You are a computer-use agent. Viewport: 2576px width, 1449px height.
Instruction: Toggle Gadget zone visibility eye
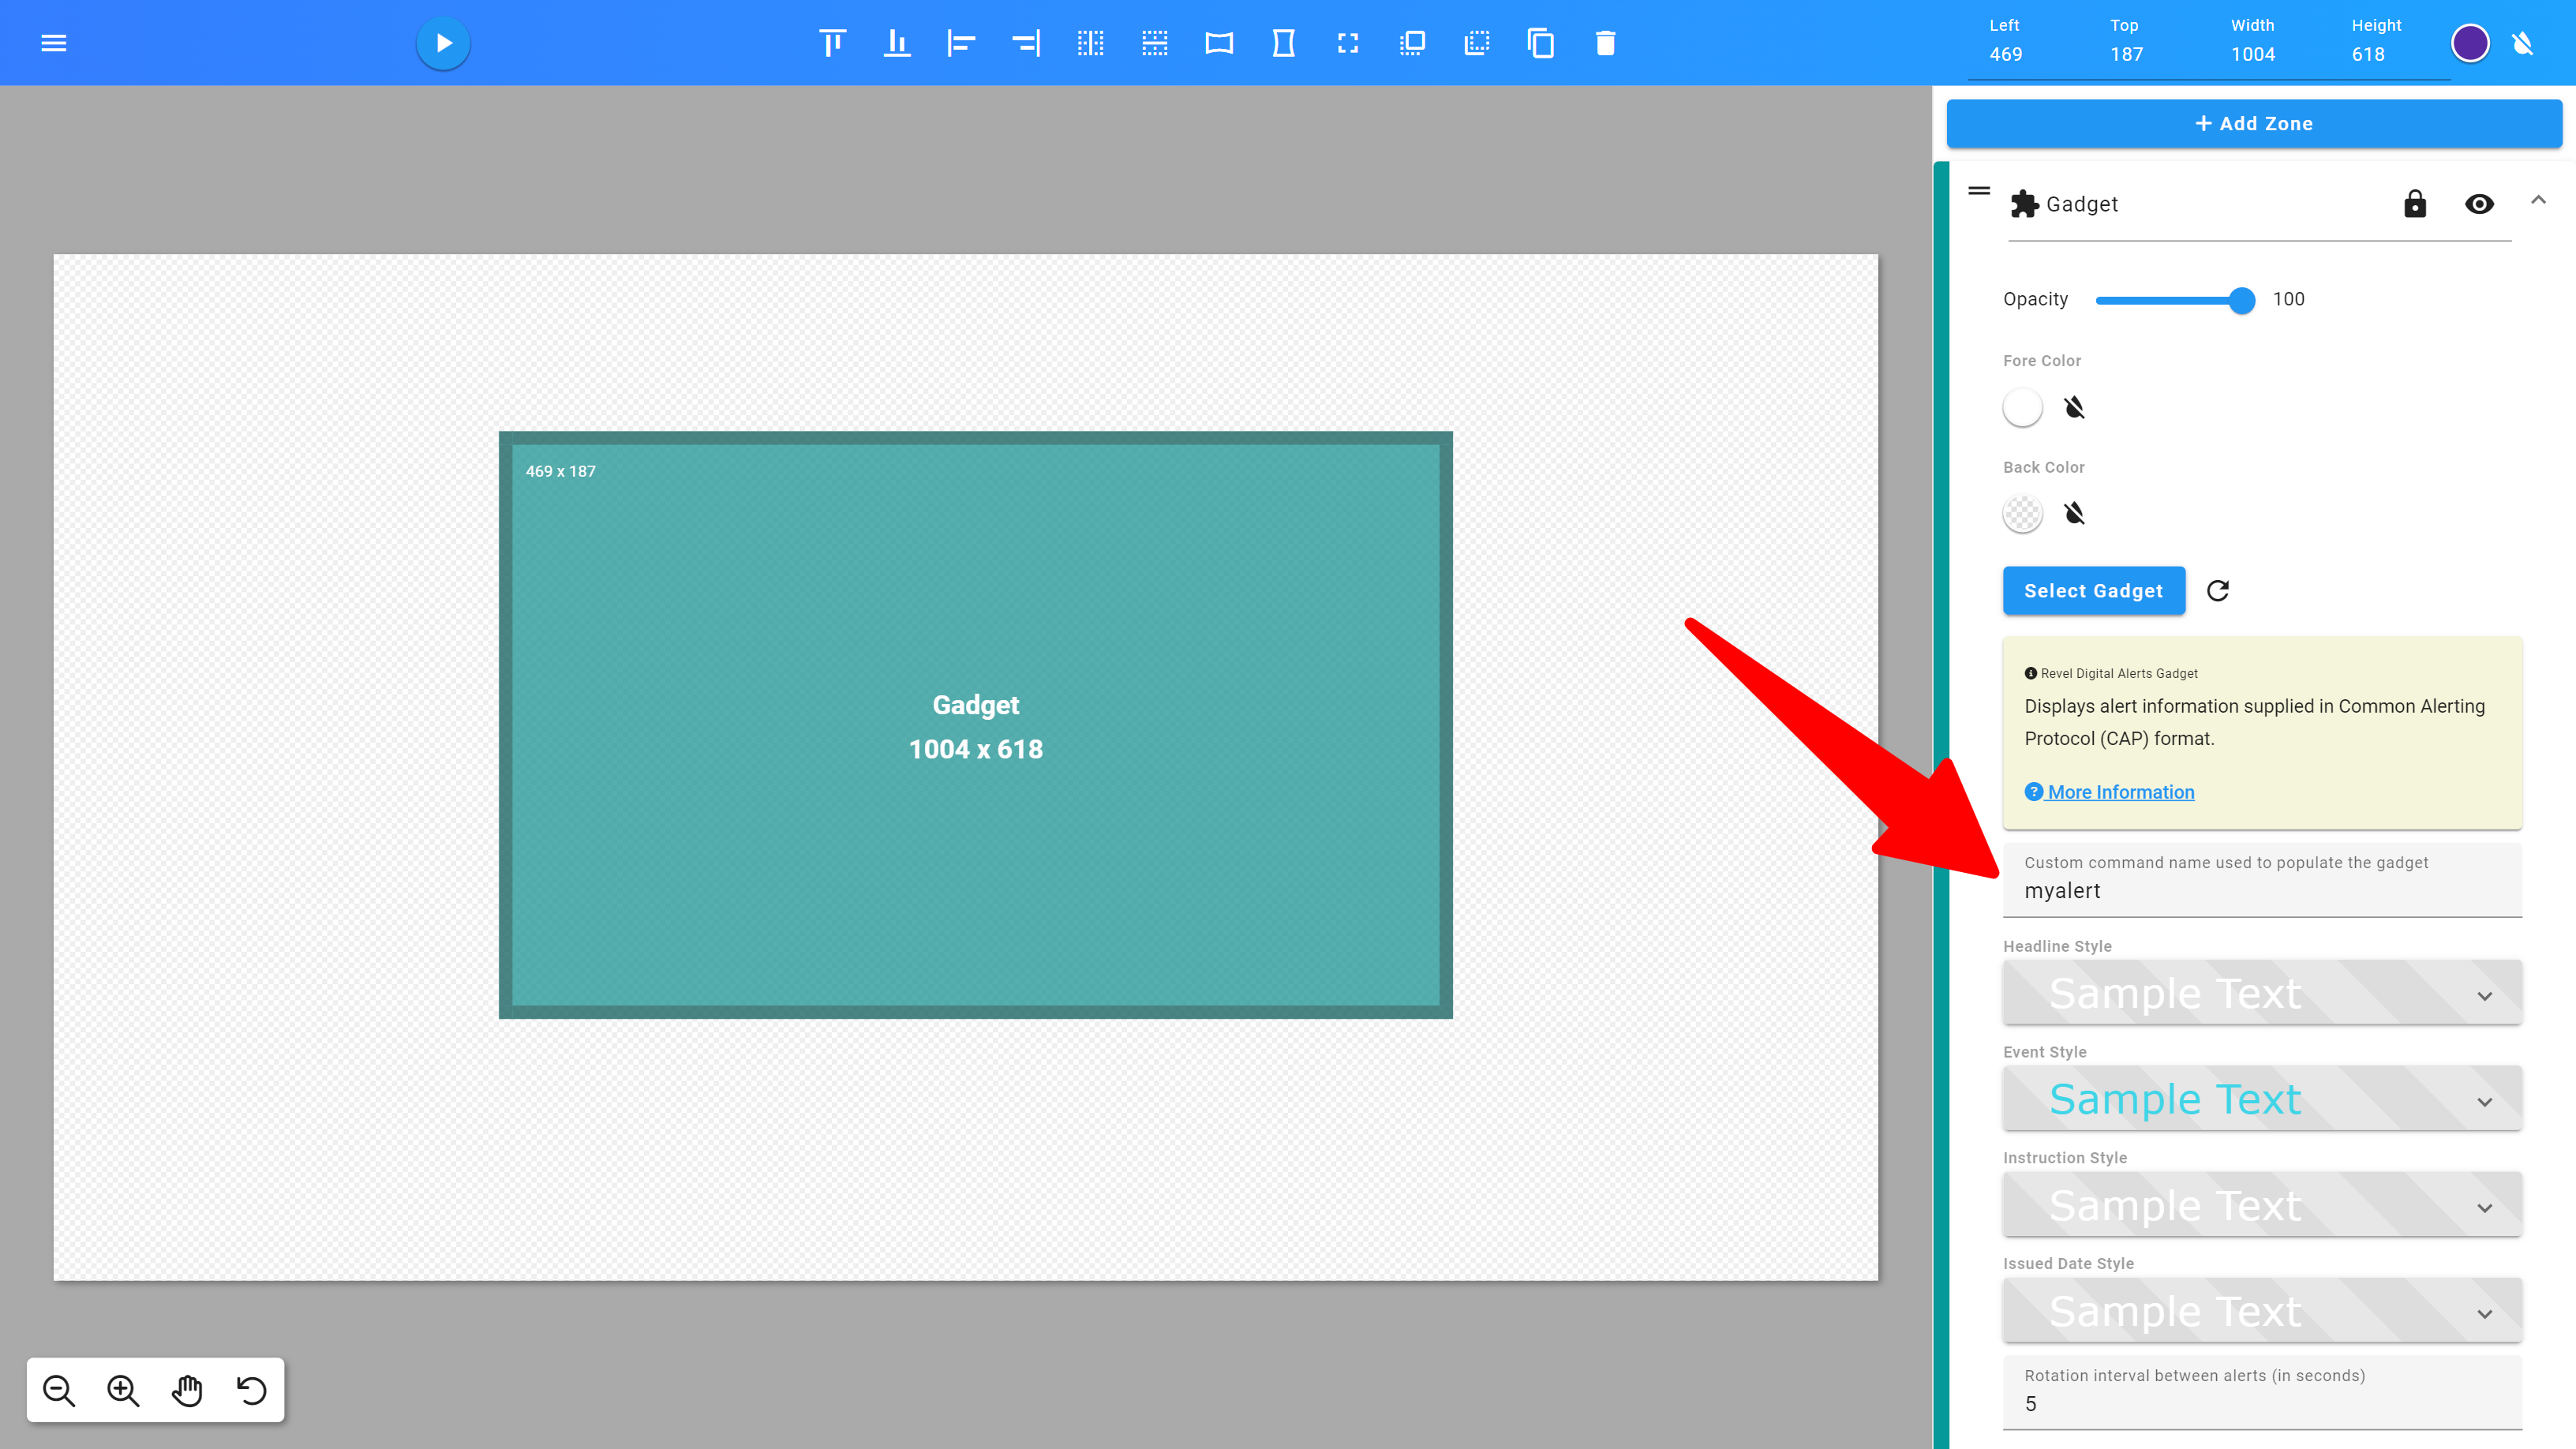(x=2479, y=204)
